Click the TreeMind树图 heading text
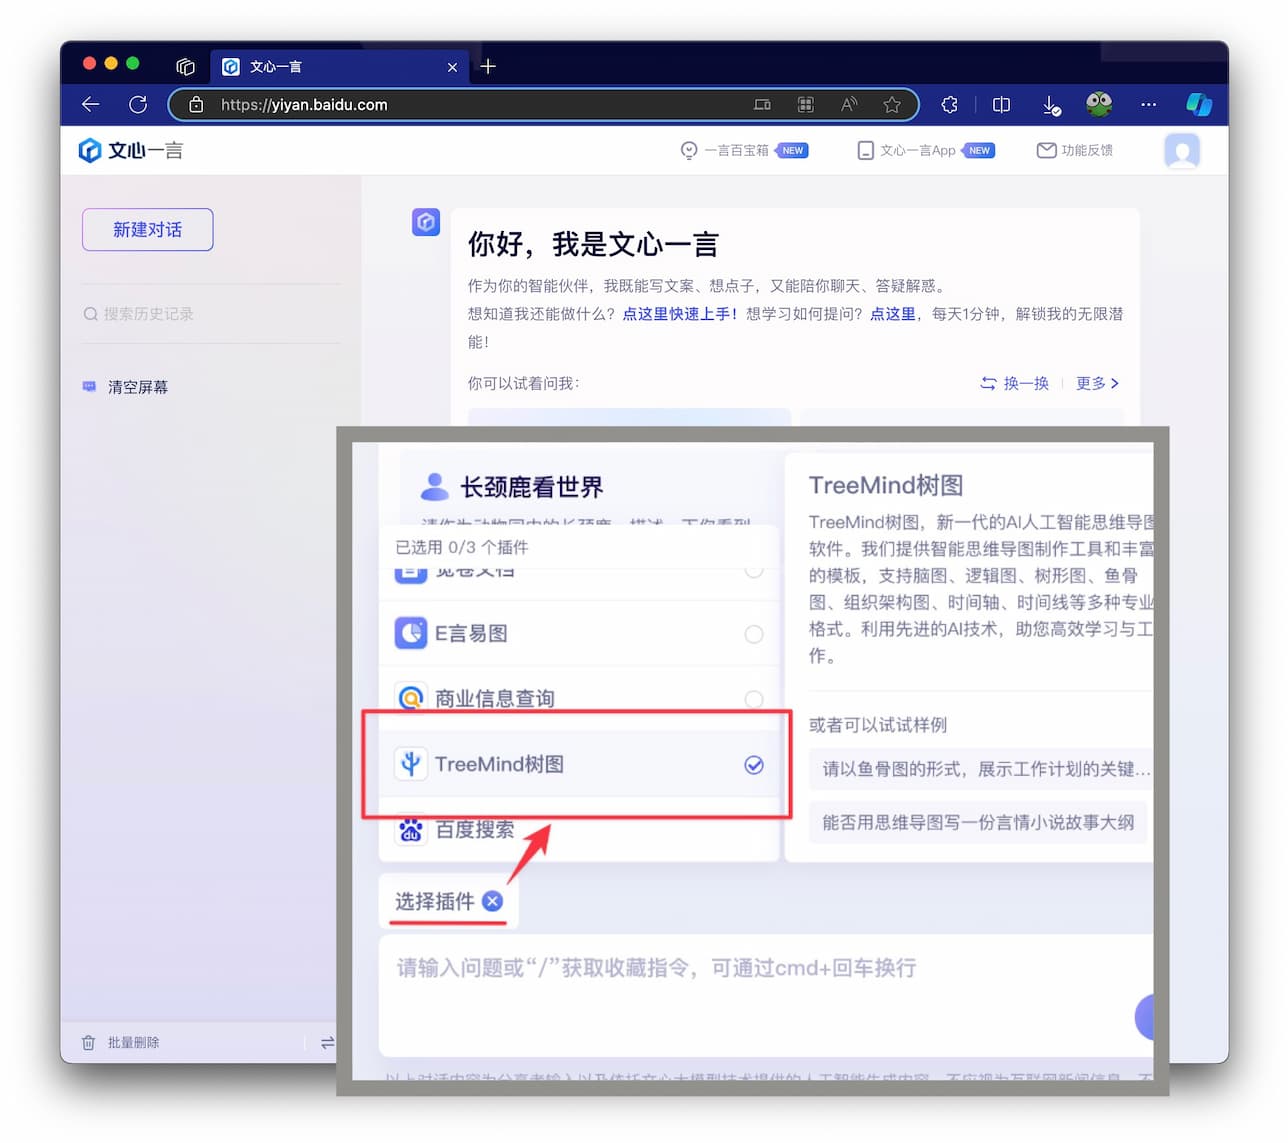The image size is (1288, 1143). pos(886,486)
